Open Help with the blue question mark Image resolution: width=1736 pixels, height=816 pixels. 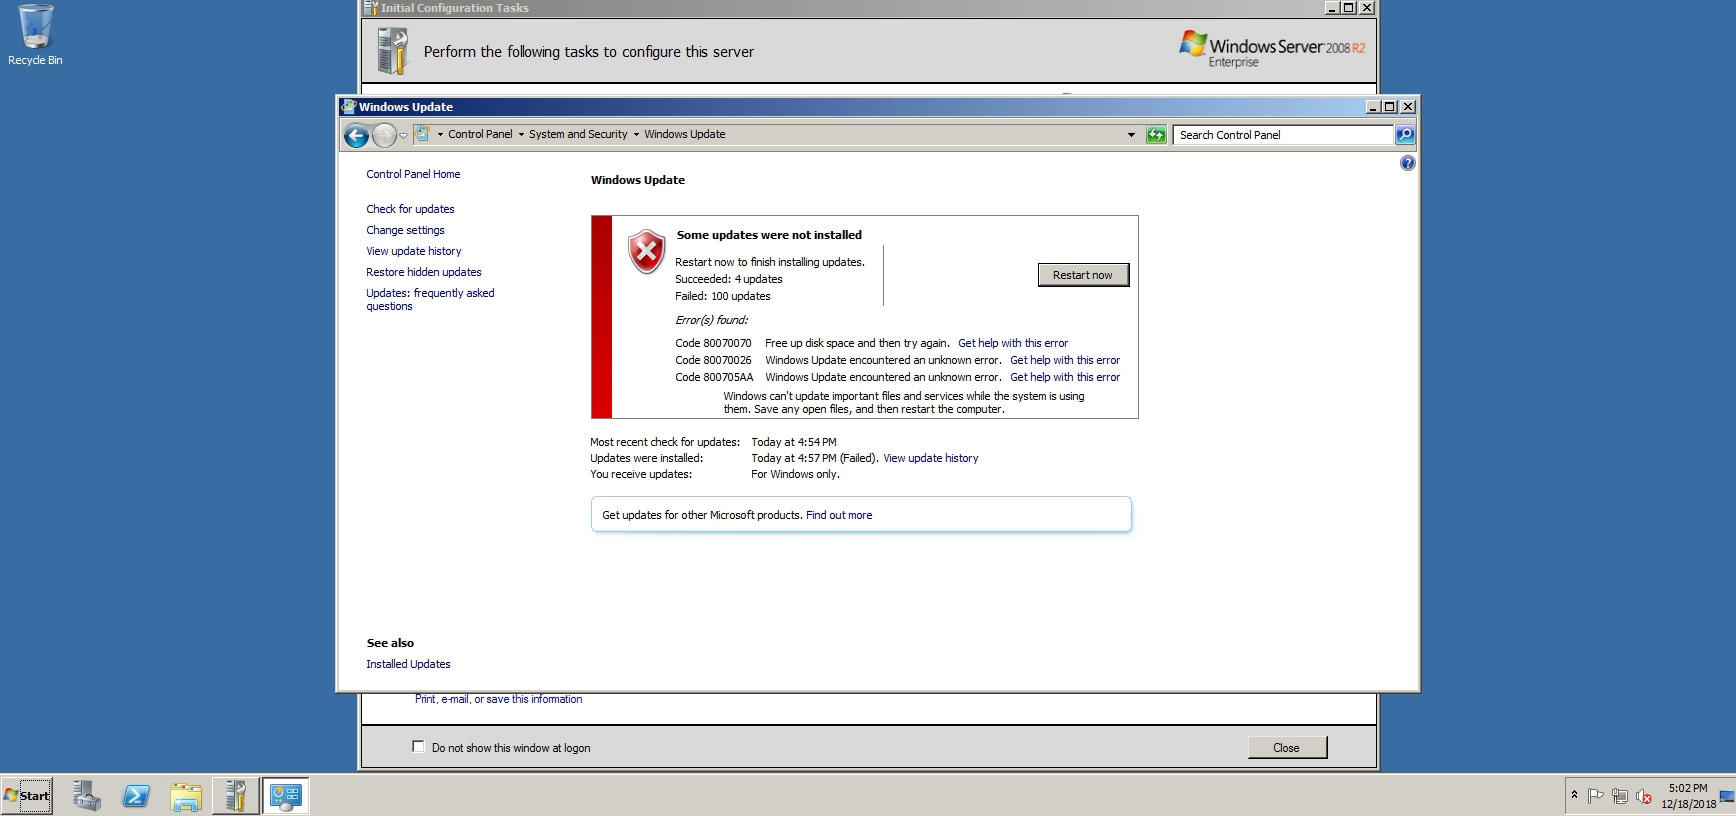click(x=1407, y=163)
